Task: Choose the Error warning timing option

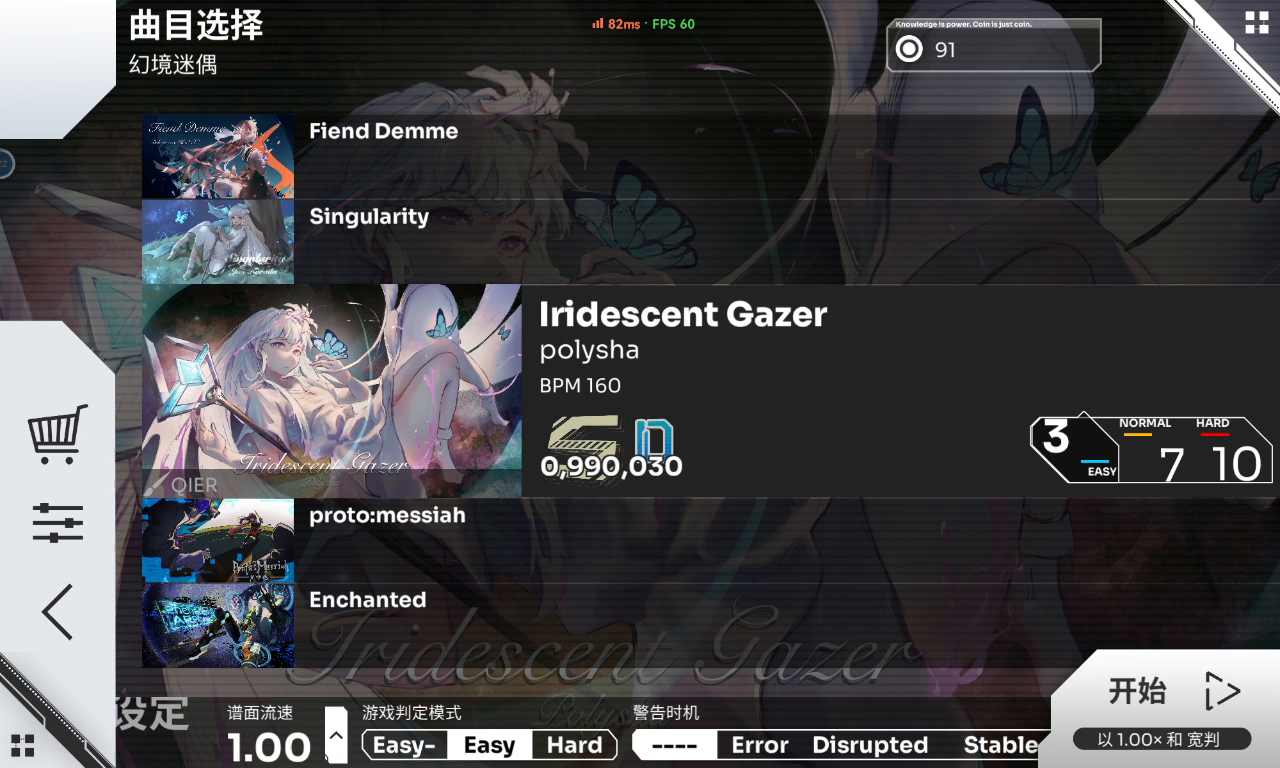Action: pyautogui.click(x=760, y=745)
